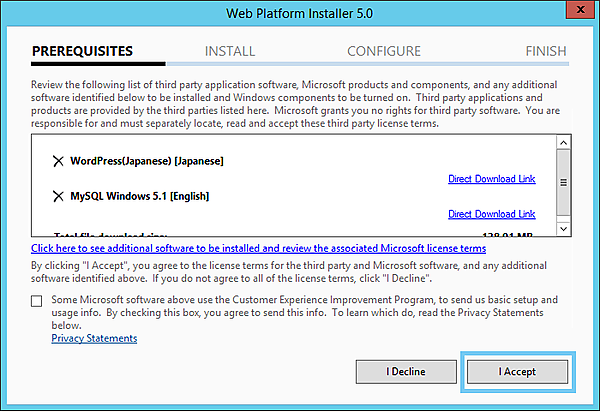Open WordPress Direct Download Link
Image resolution: width=600 pixels, height=412 pixels.
491,179
